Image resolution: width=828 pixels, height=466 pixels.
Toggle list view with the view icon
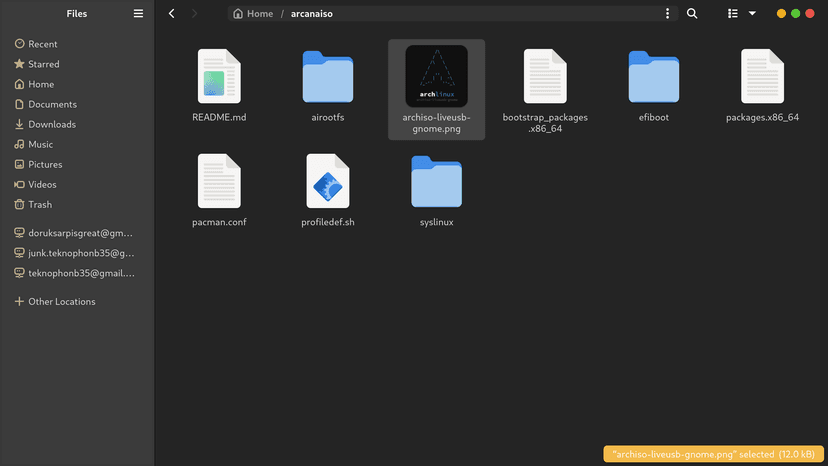(x=732, y=14)
